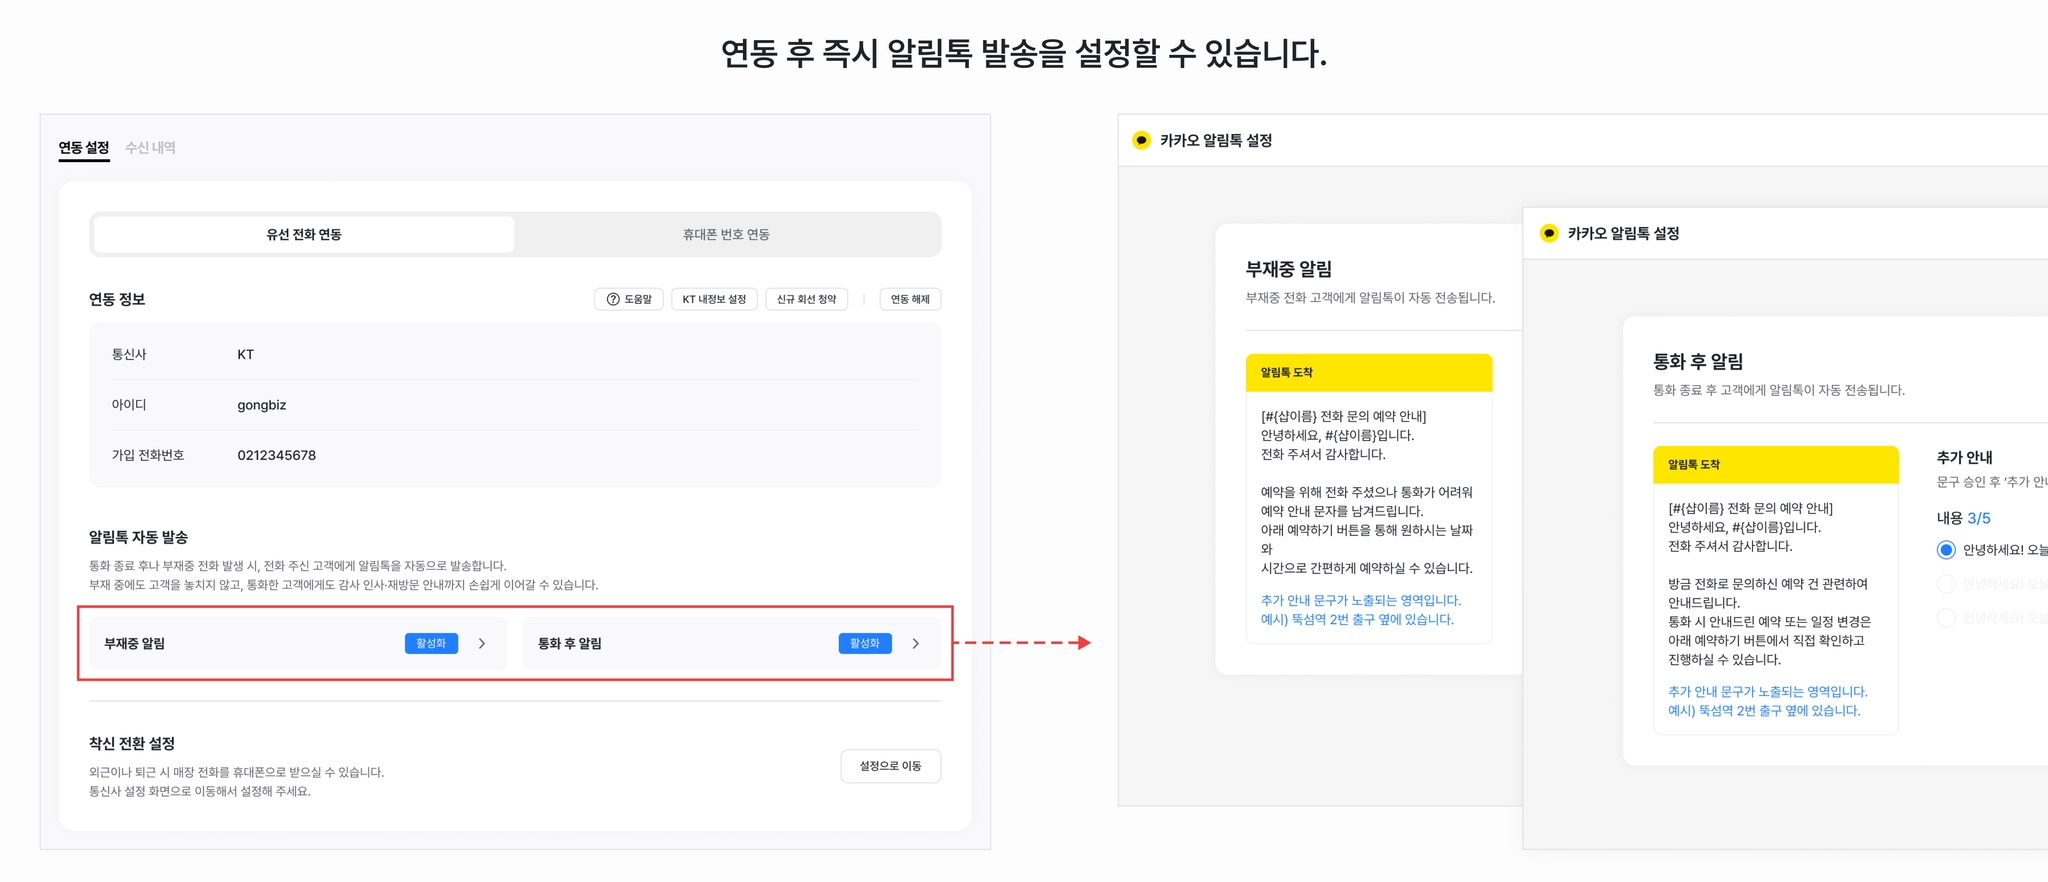Click the 통신사 value KT
This screenshot has width=2048, height=882.
[x=246, y=355]
